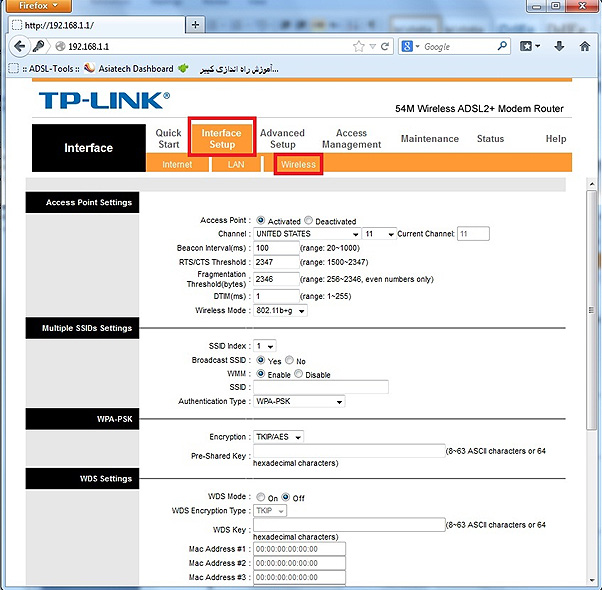Viewport: 602px width, 590px height.
Task: Click the Google search box
Action: tap(457, 46)
